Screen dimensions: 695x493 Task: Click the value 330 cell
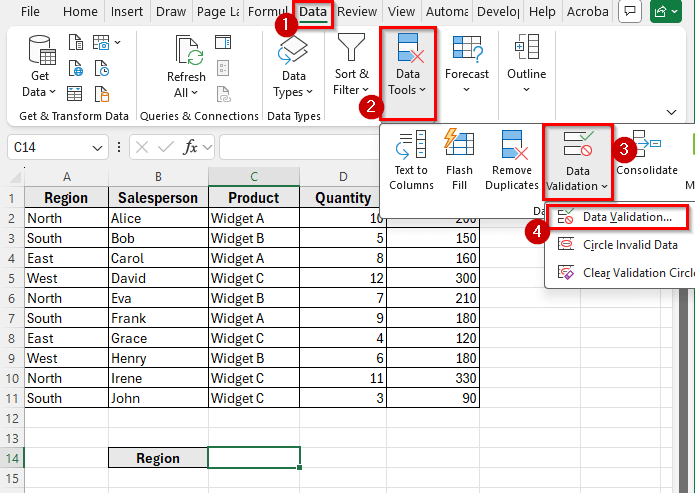coord(433,378)
